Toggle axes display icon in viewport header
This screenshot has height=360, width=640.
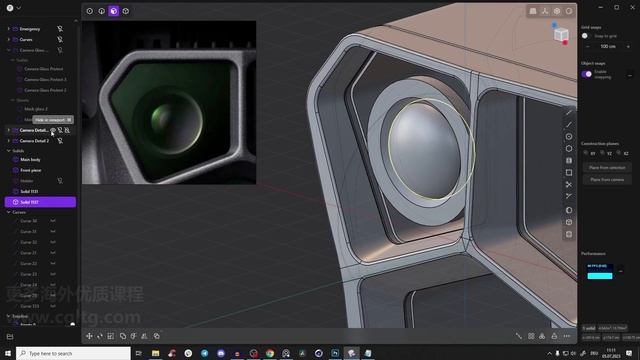545,11
